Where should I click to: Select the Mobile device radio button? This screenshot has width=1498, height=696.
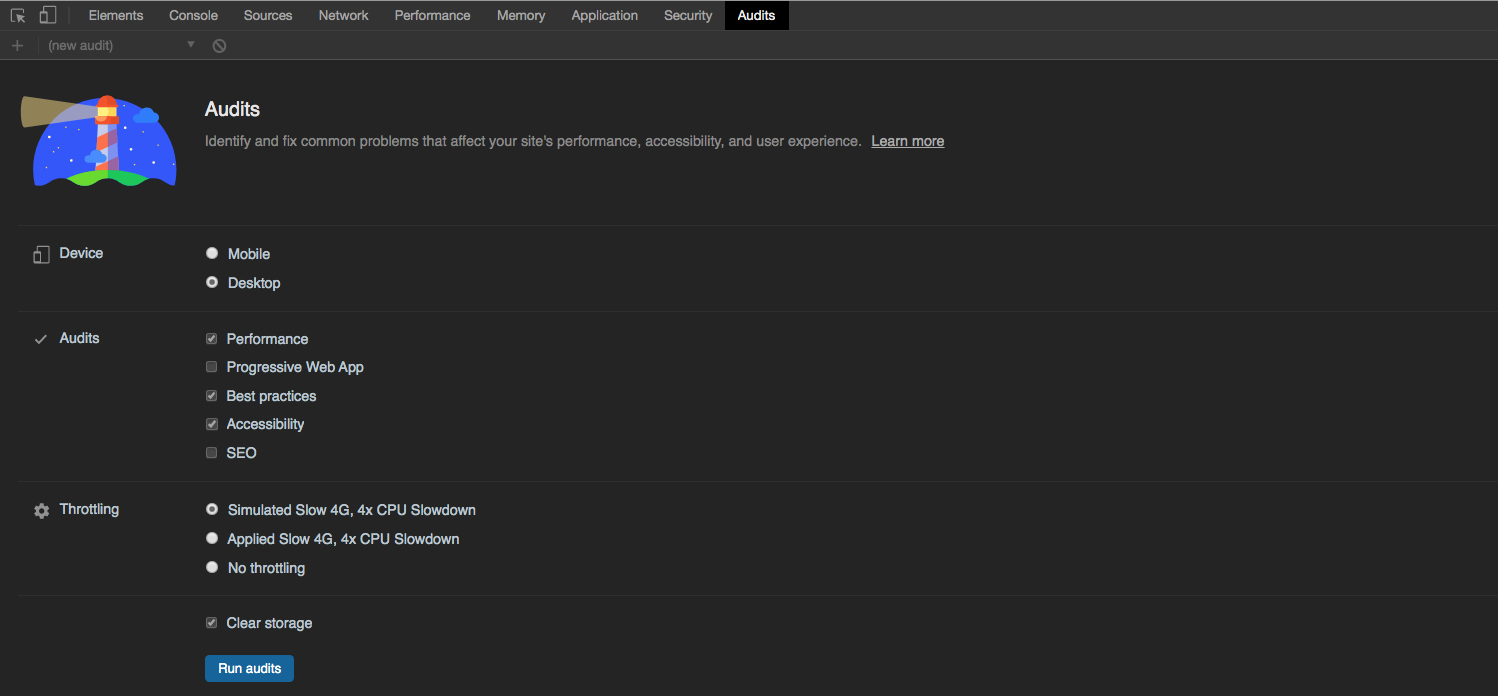click(212, 254)
